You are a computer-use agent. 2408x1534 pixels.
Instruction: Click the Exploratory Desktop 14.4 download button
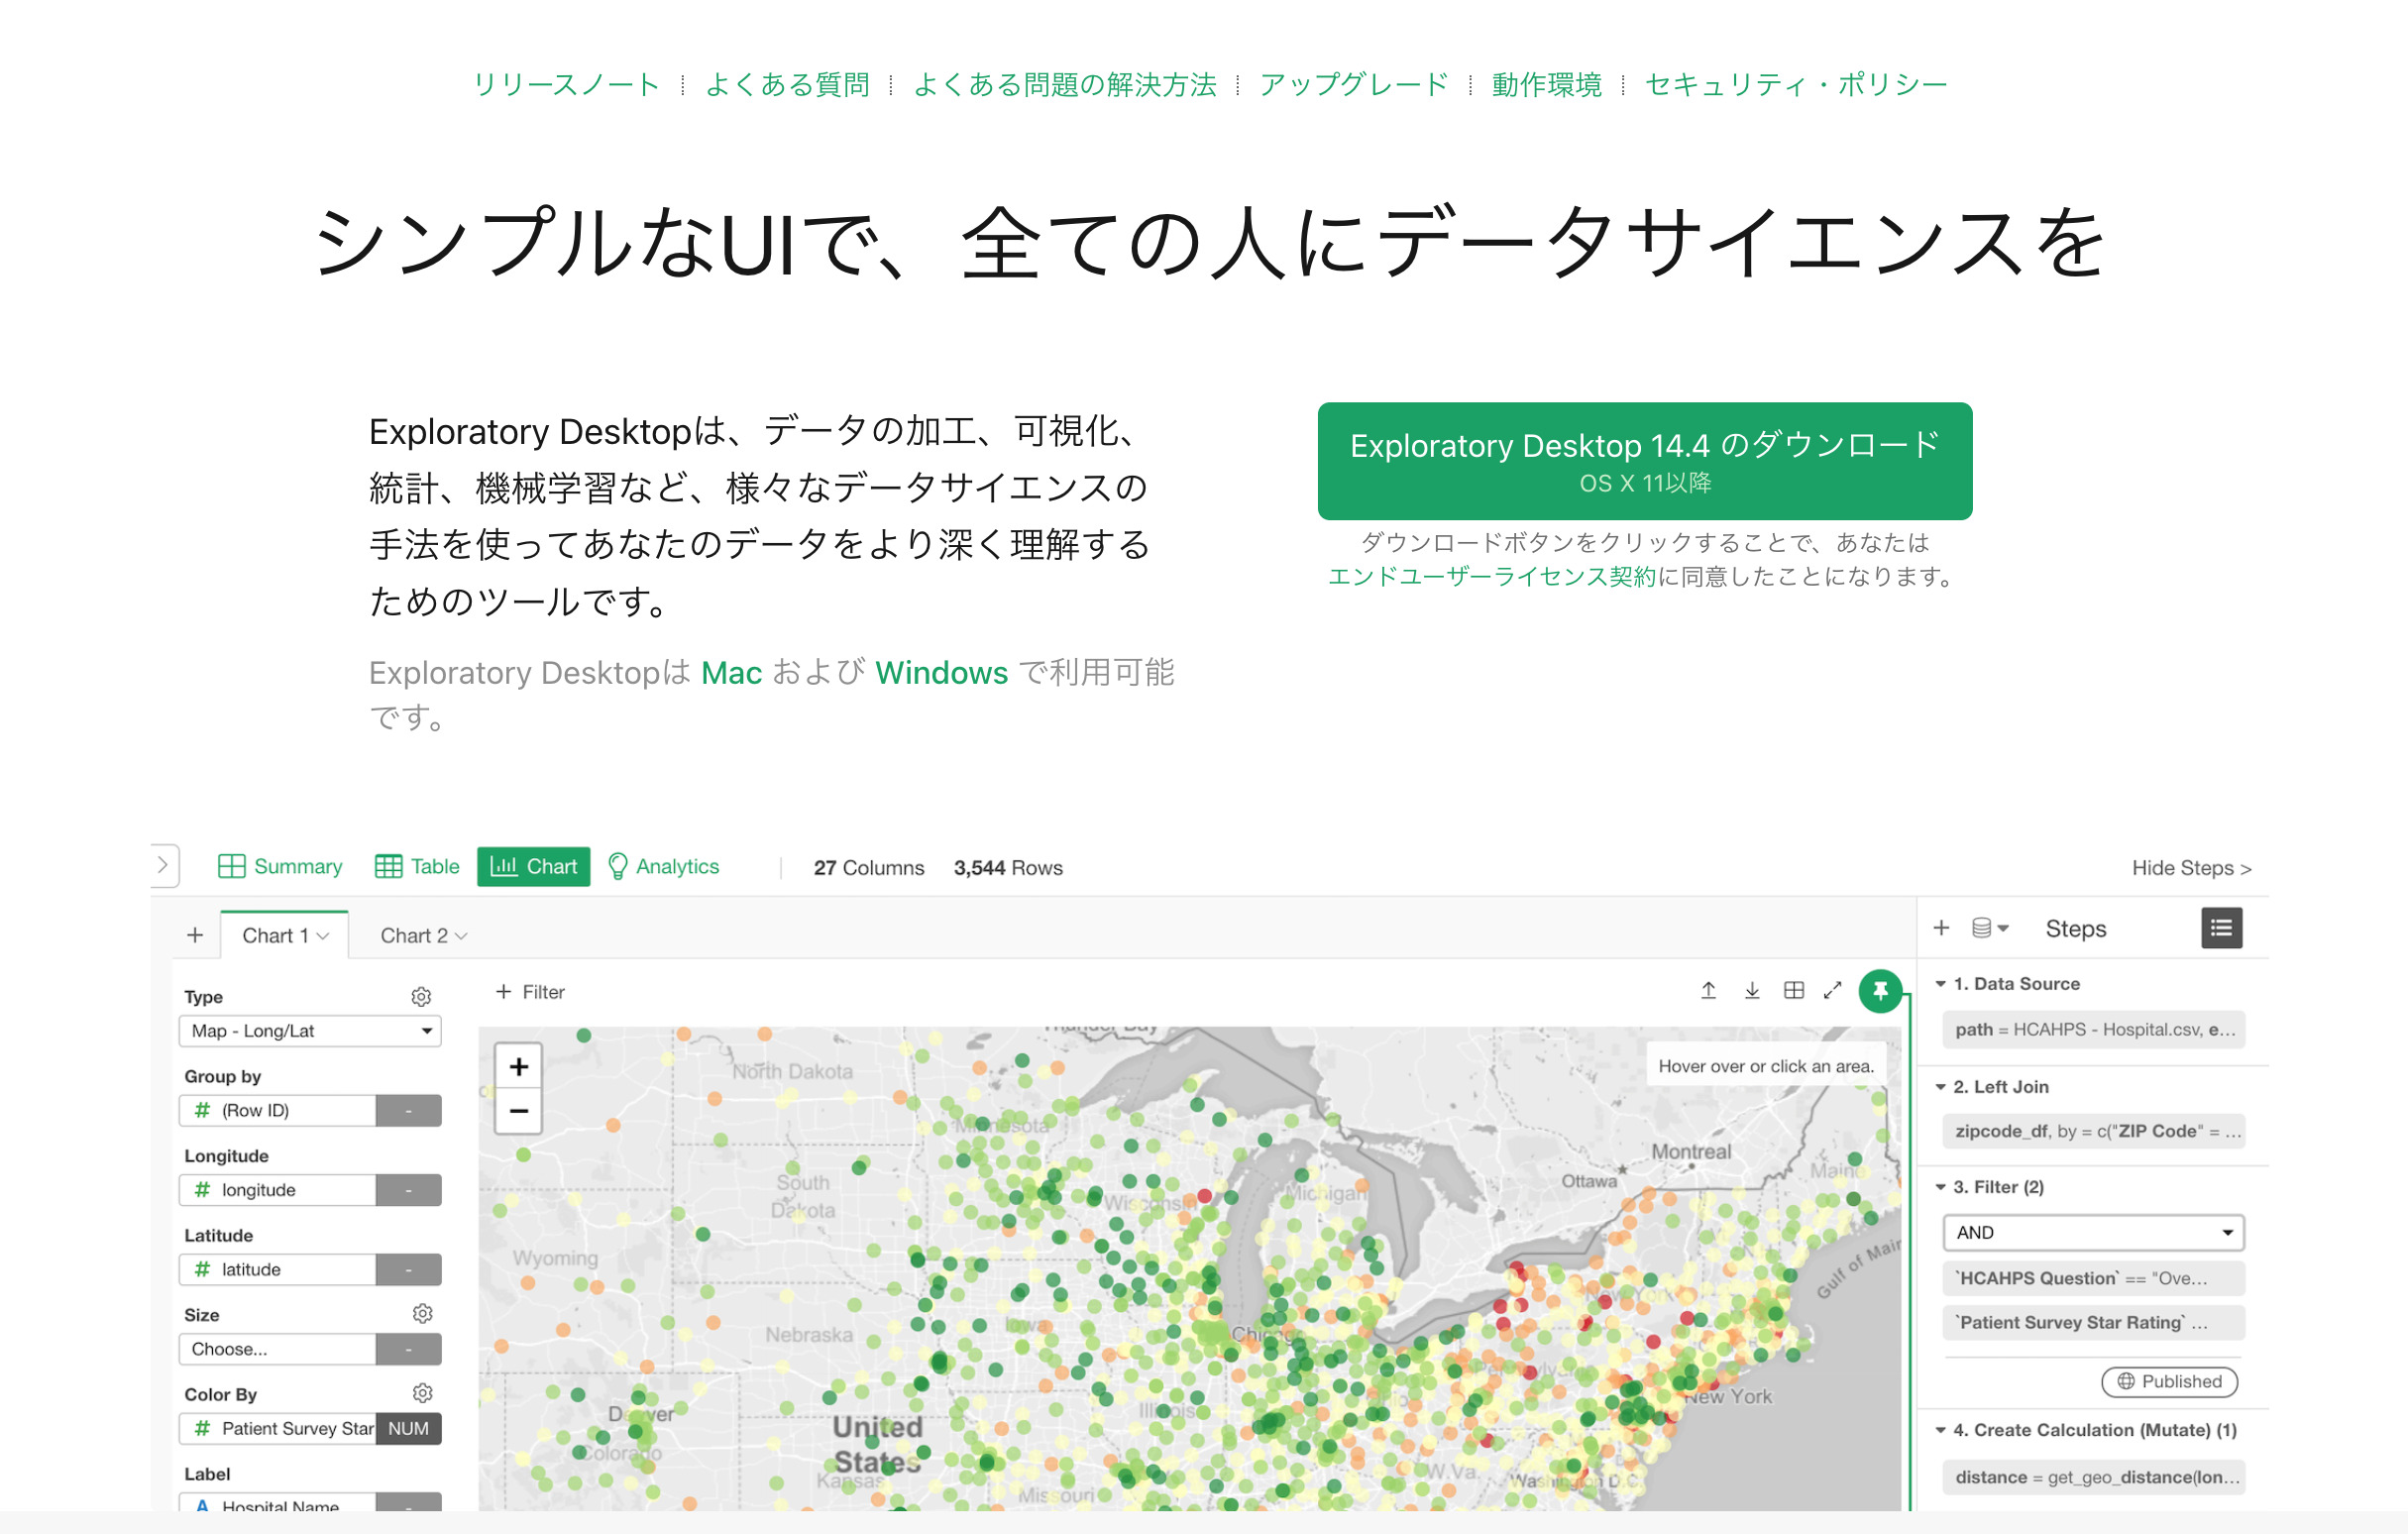1644,461
